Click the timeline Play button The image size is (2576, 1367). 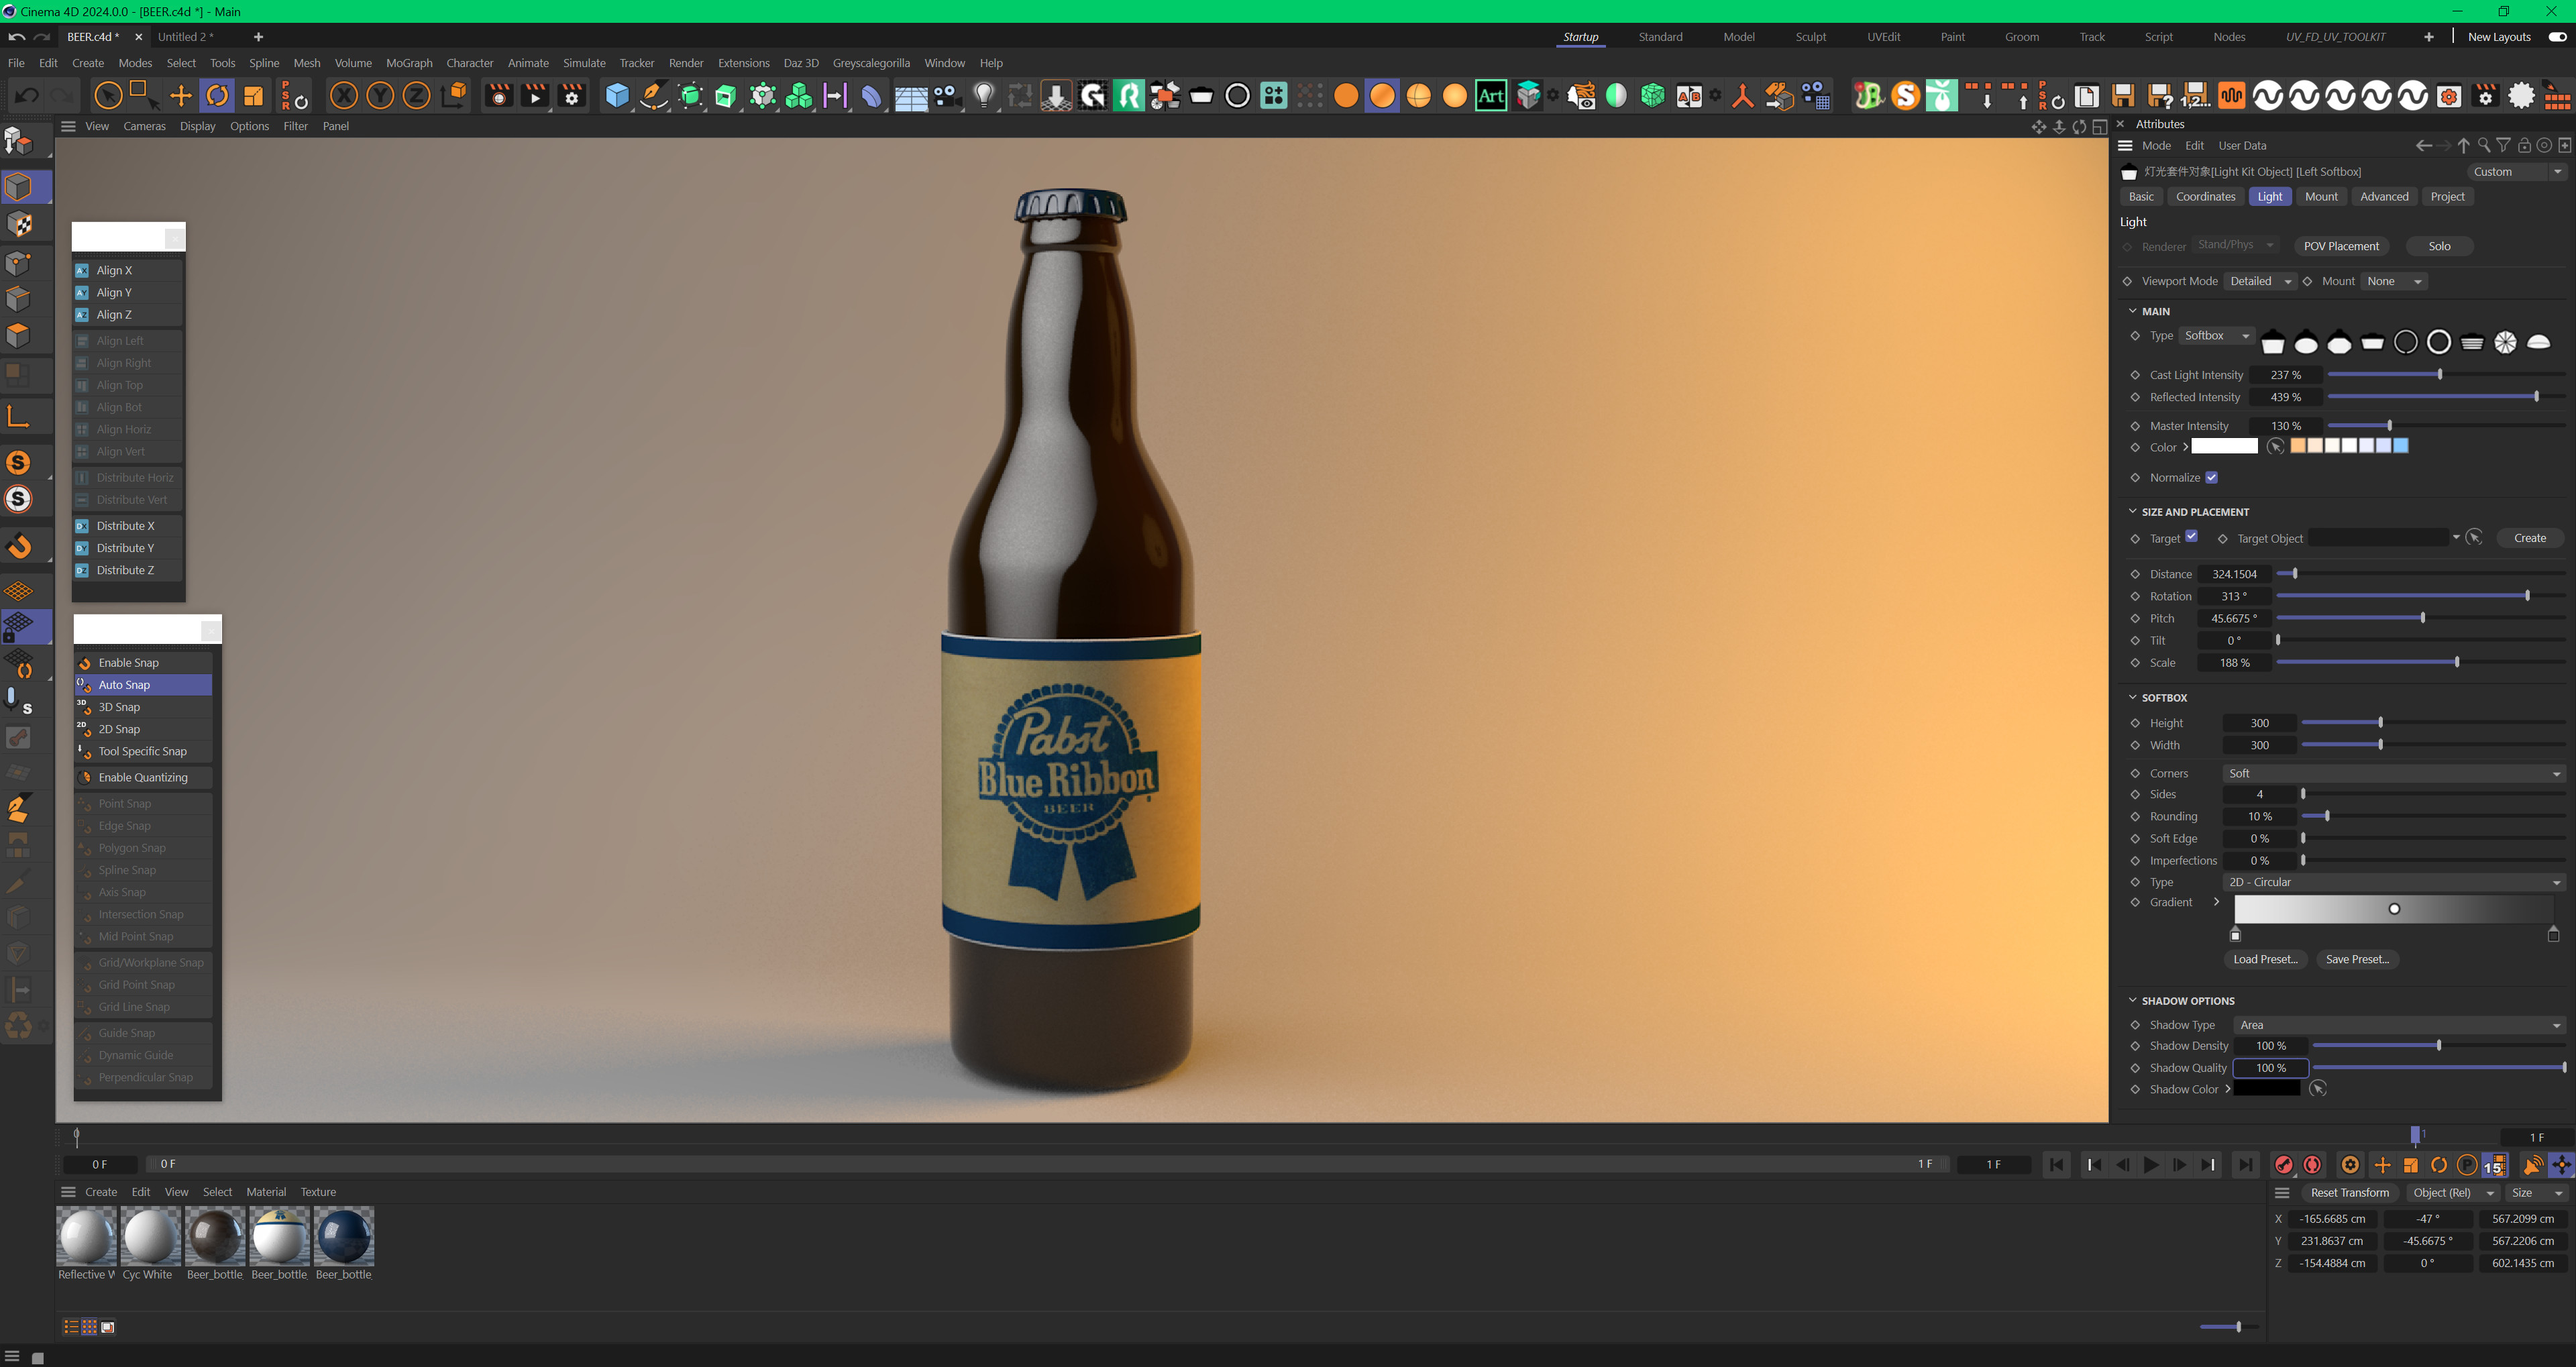2150,1165
